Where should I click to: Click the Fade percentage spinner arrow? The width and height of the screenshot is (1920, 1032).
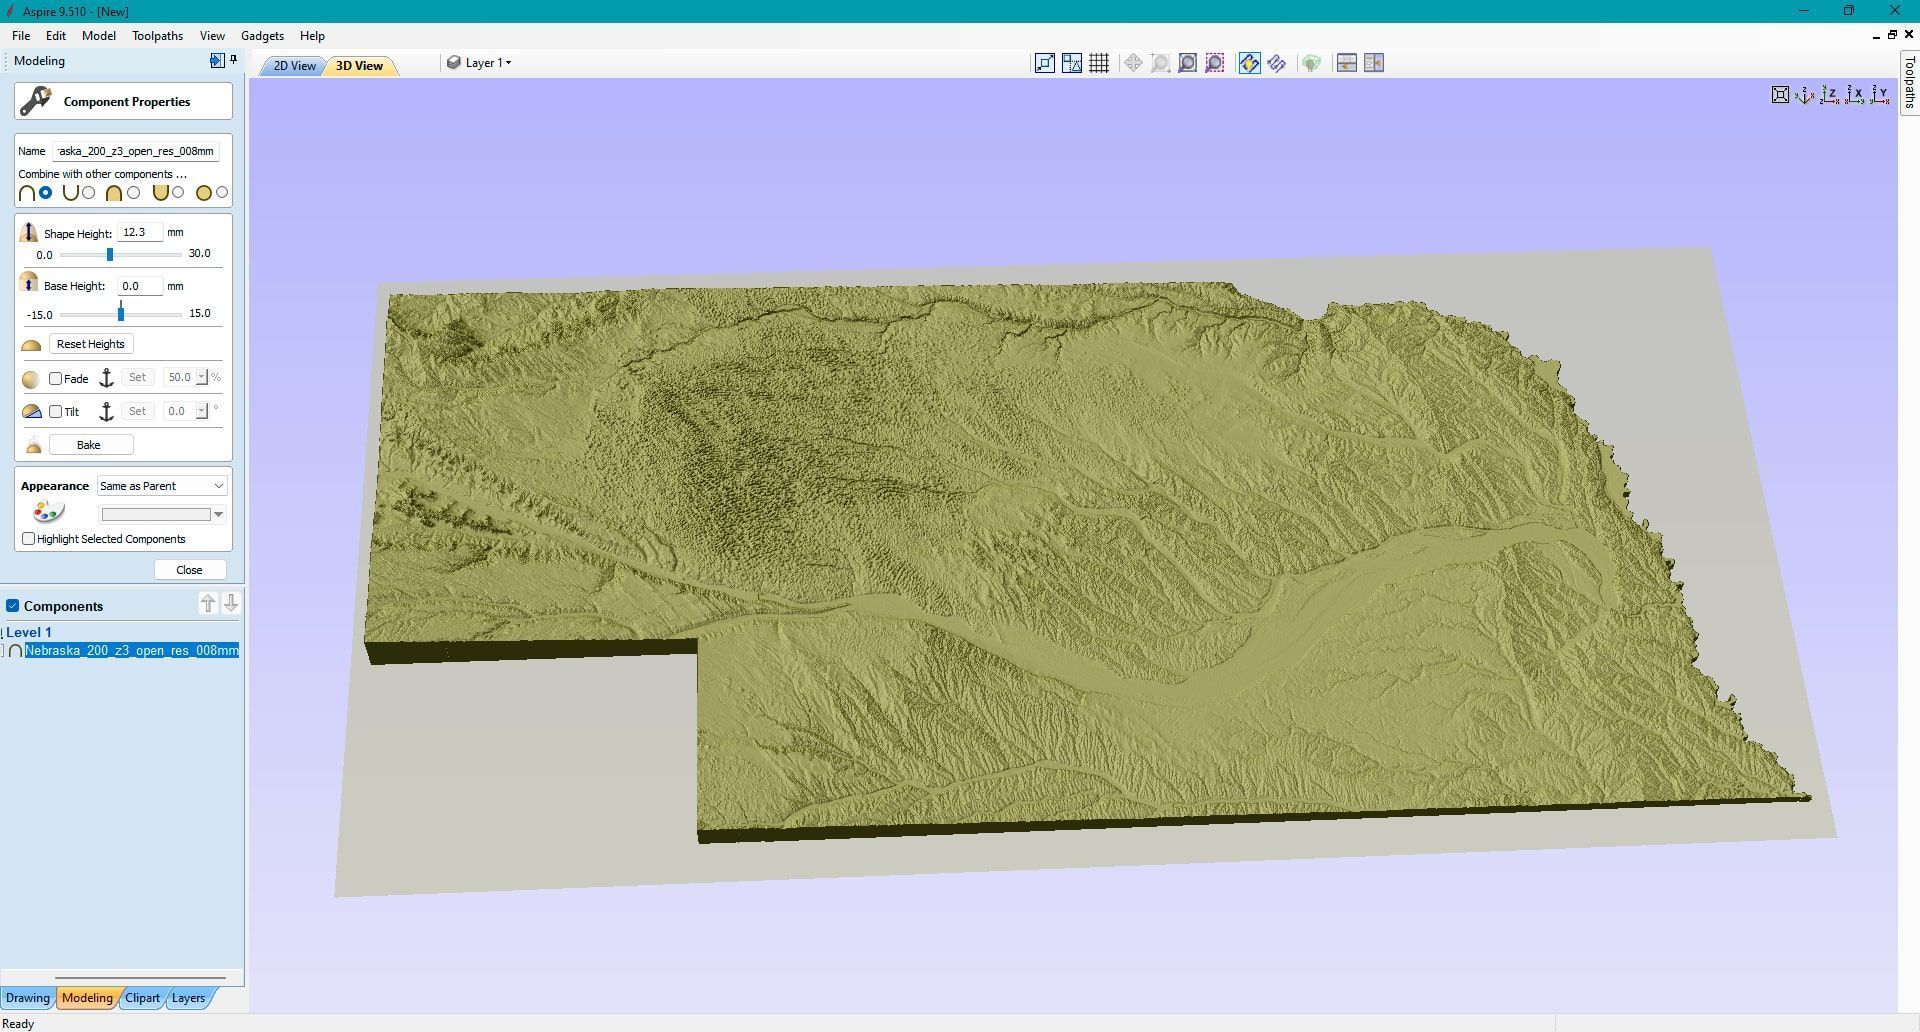click(202, 378)
